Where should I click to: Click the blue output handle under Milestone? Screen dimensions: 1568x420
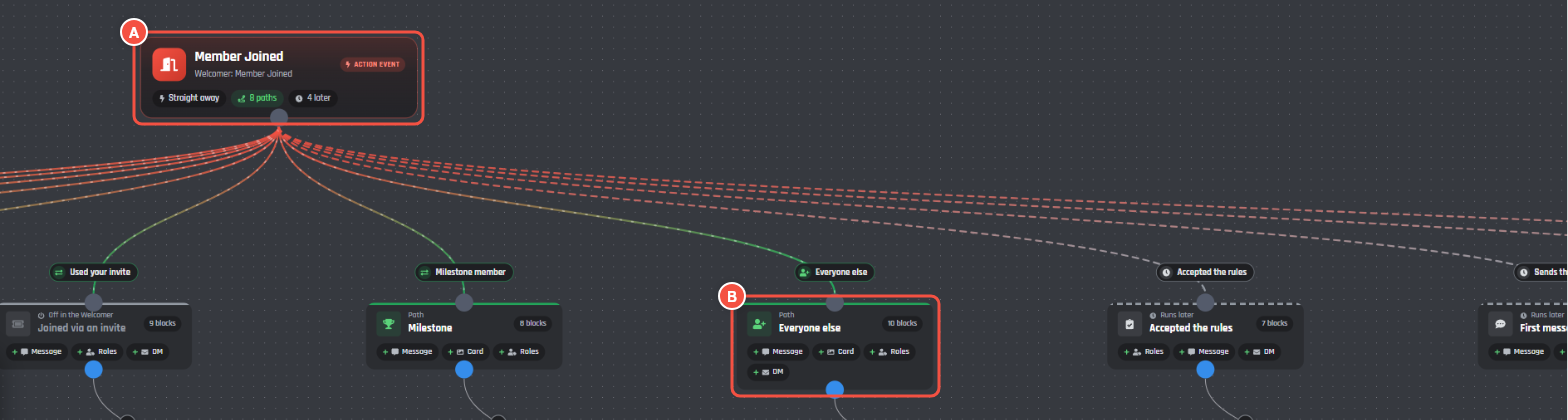pyautogui.click(x=464, y=370)
